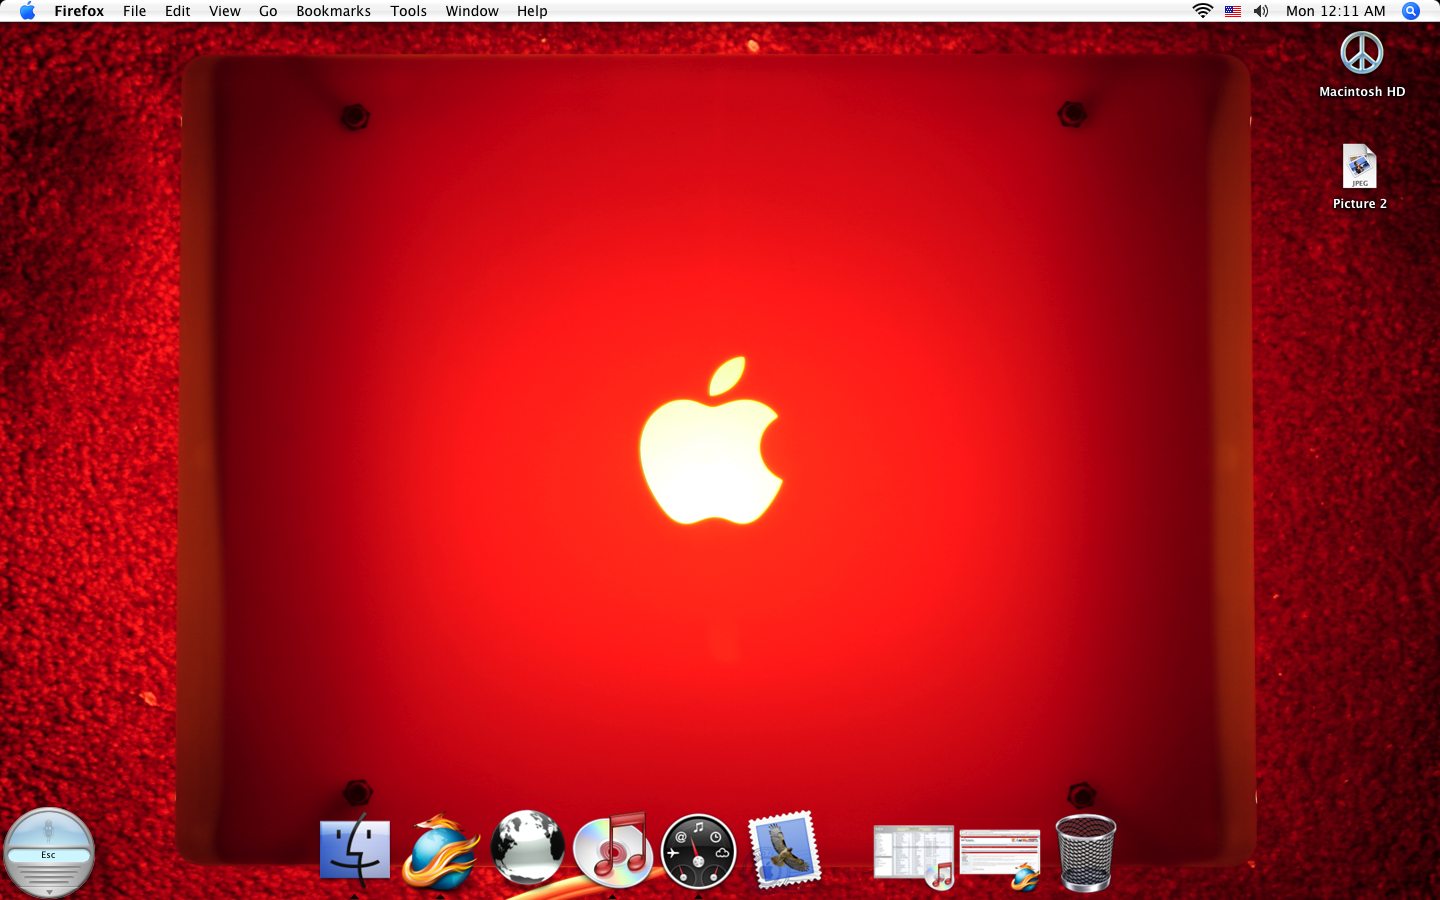
Task: Open the File menu
Action: (x=134, y=11)
